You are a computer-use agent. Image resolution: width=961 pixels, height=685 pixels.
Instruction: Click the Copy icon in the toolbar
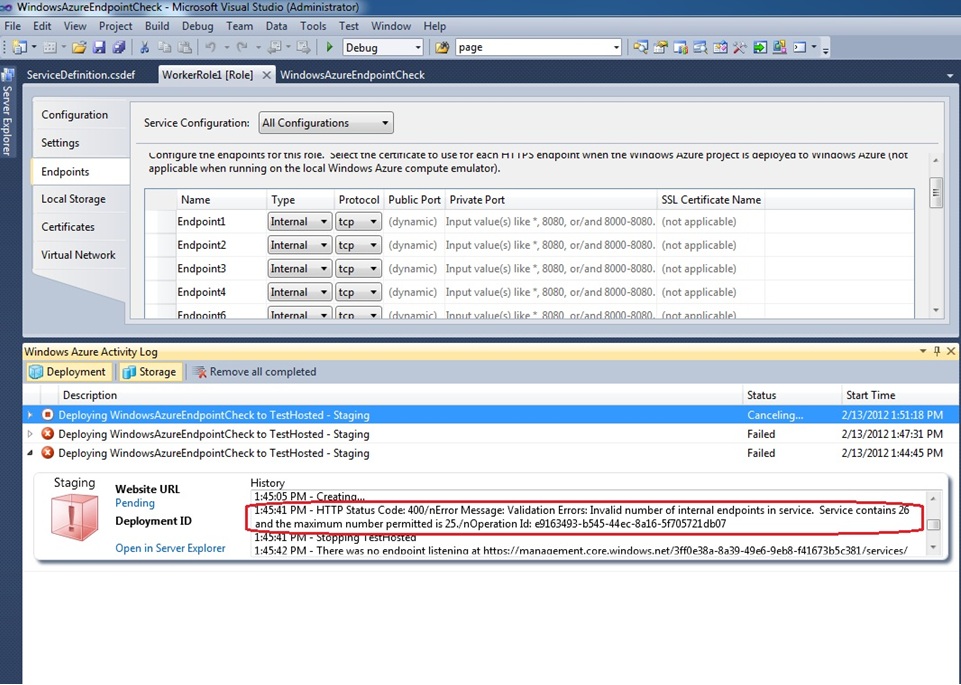164,47
